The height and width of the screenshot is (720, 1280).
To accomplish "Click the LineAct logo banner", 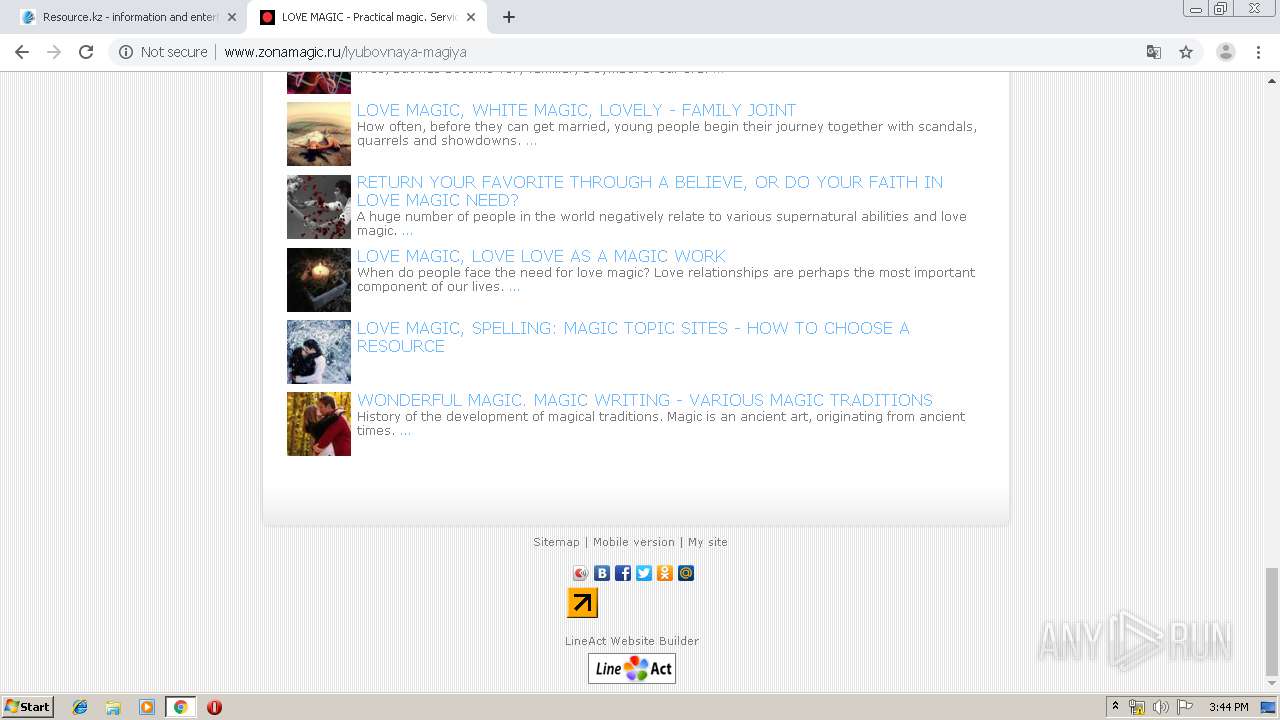I will 632,668.
